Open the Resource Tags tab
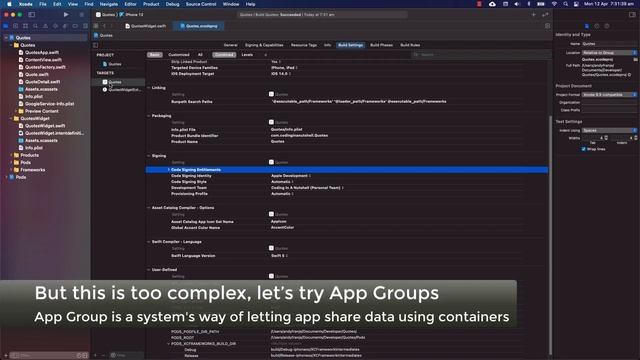 [x=304, y=45]
